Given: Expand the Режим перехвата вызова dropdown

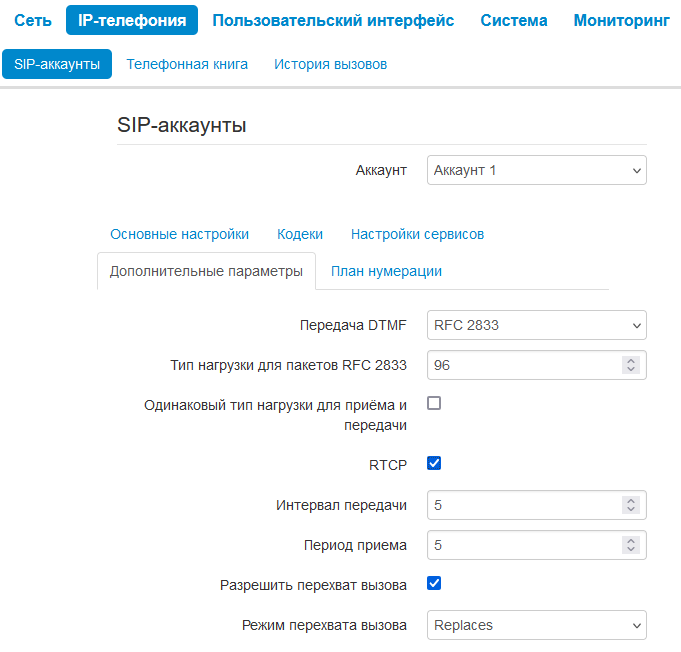Looking at the screenshot, I should click(x=536, y=625).
